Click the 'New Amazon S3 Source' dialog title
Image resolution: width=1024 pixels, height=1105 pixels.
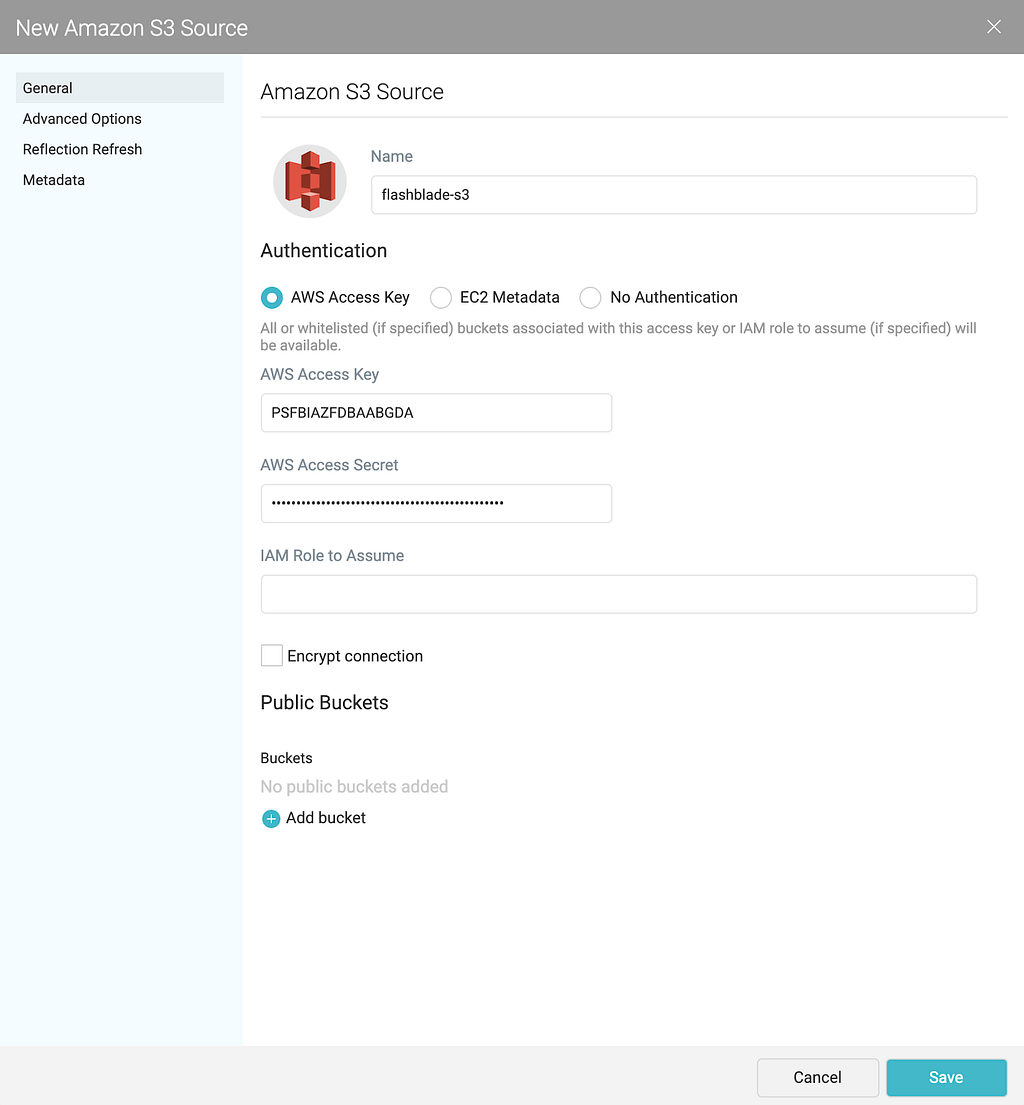pos(132,27)
